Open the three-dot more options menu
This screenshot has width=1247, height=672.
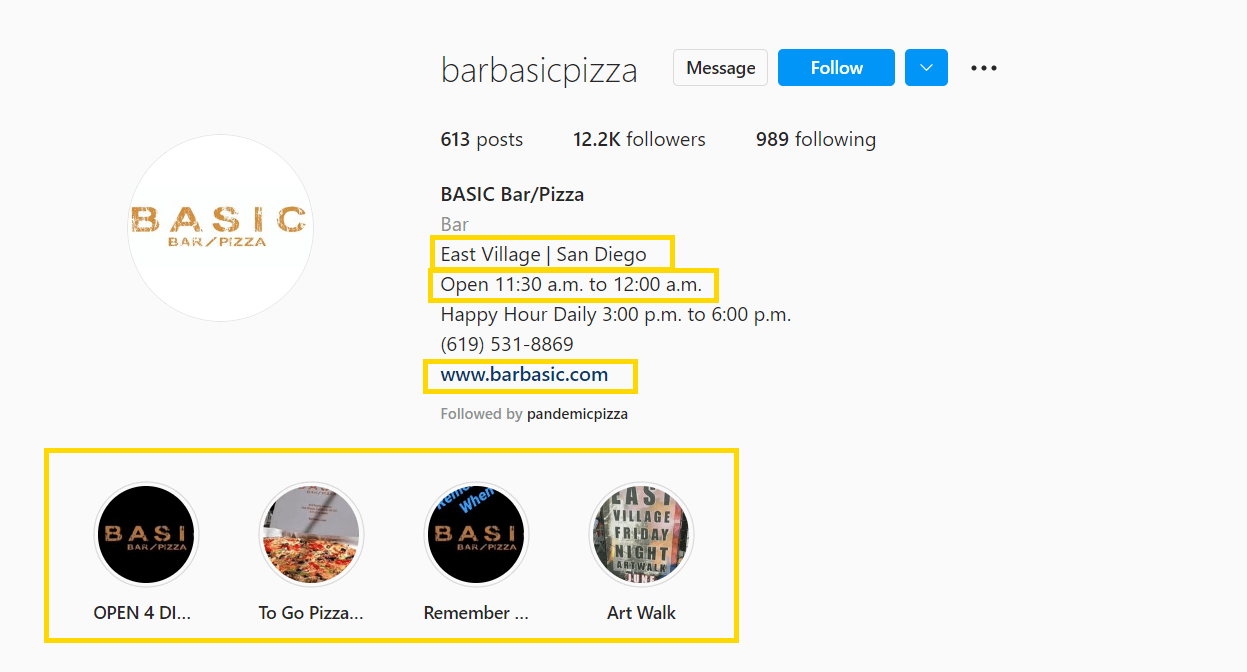coord(984,68)
